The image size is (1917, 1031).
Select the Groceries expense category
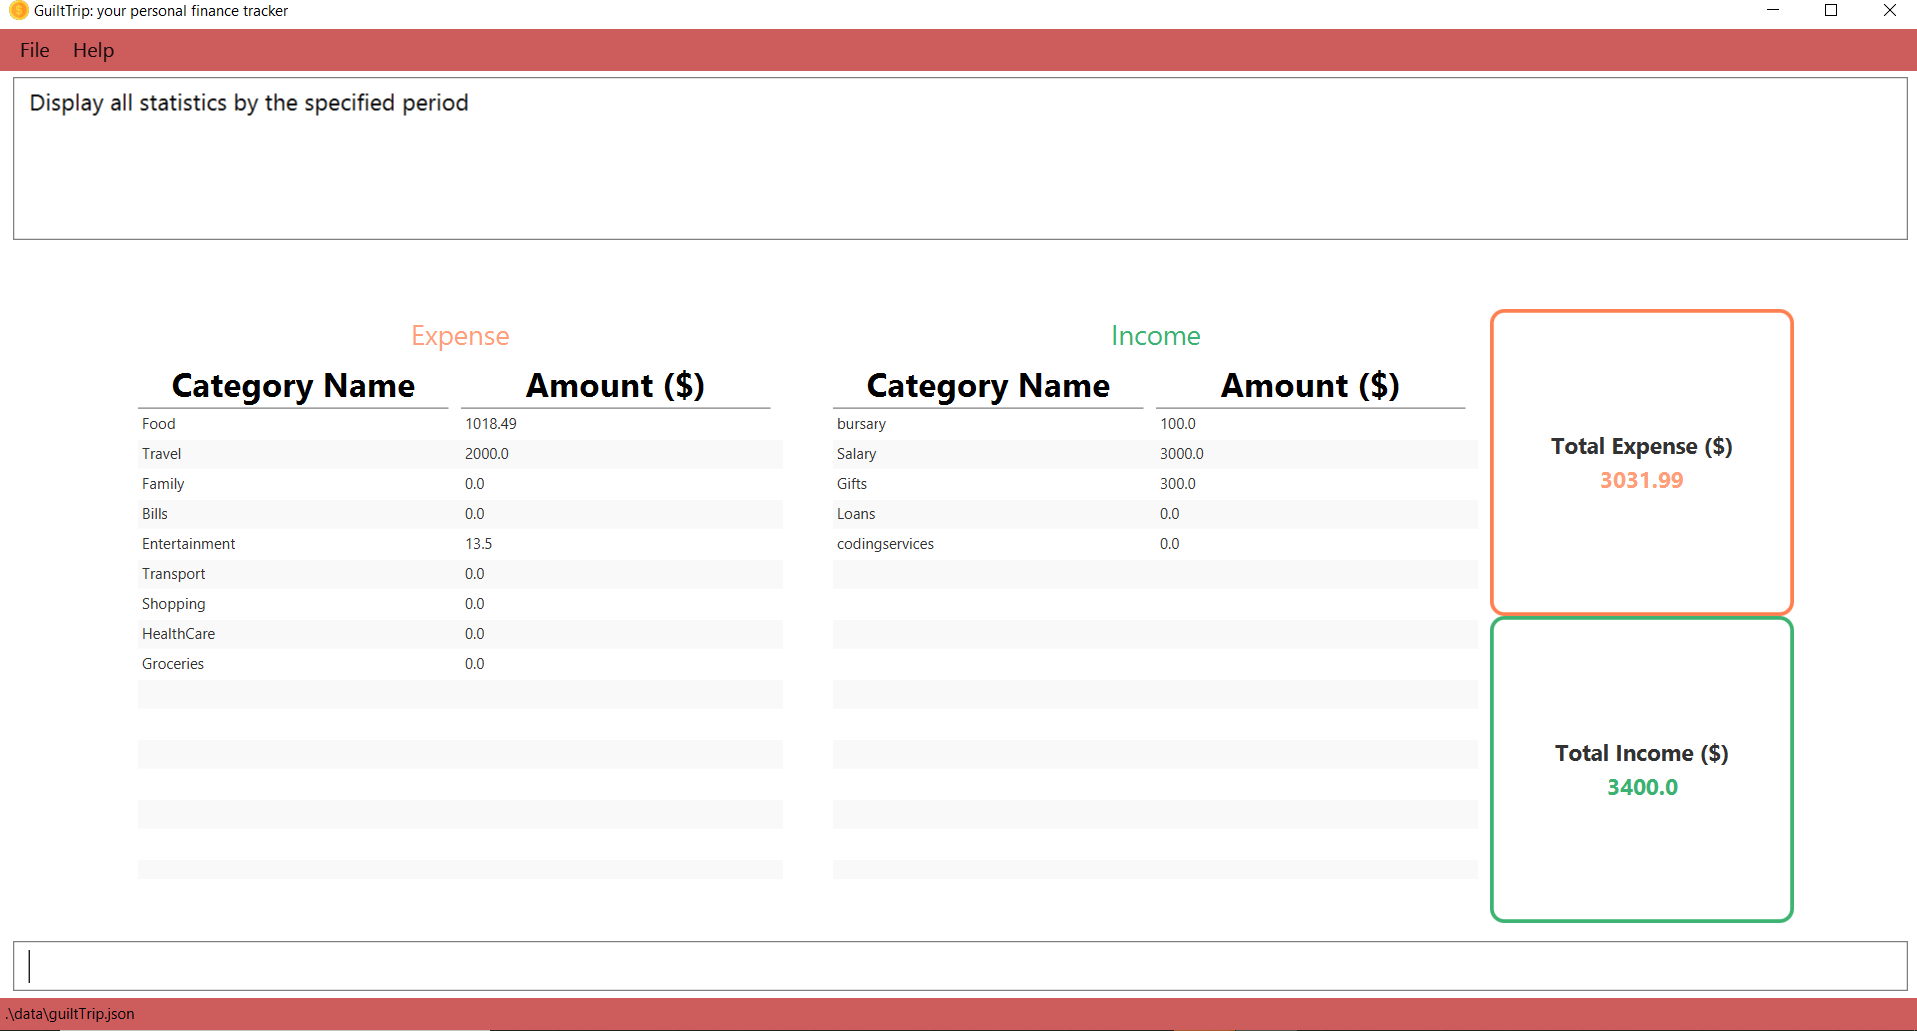coord(172,664)
